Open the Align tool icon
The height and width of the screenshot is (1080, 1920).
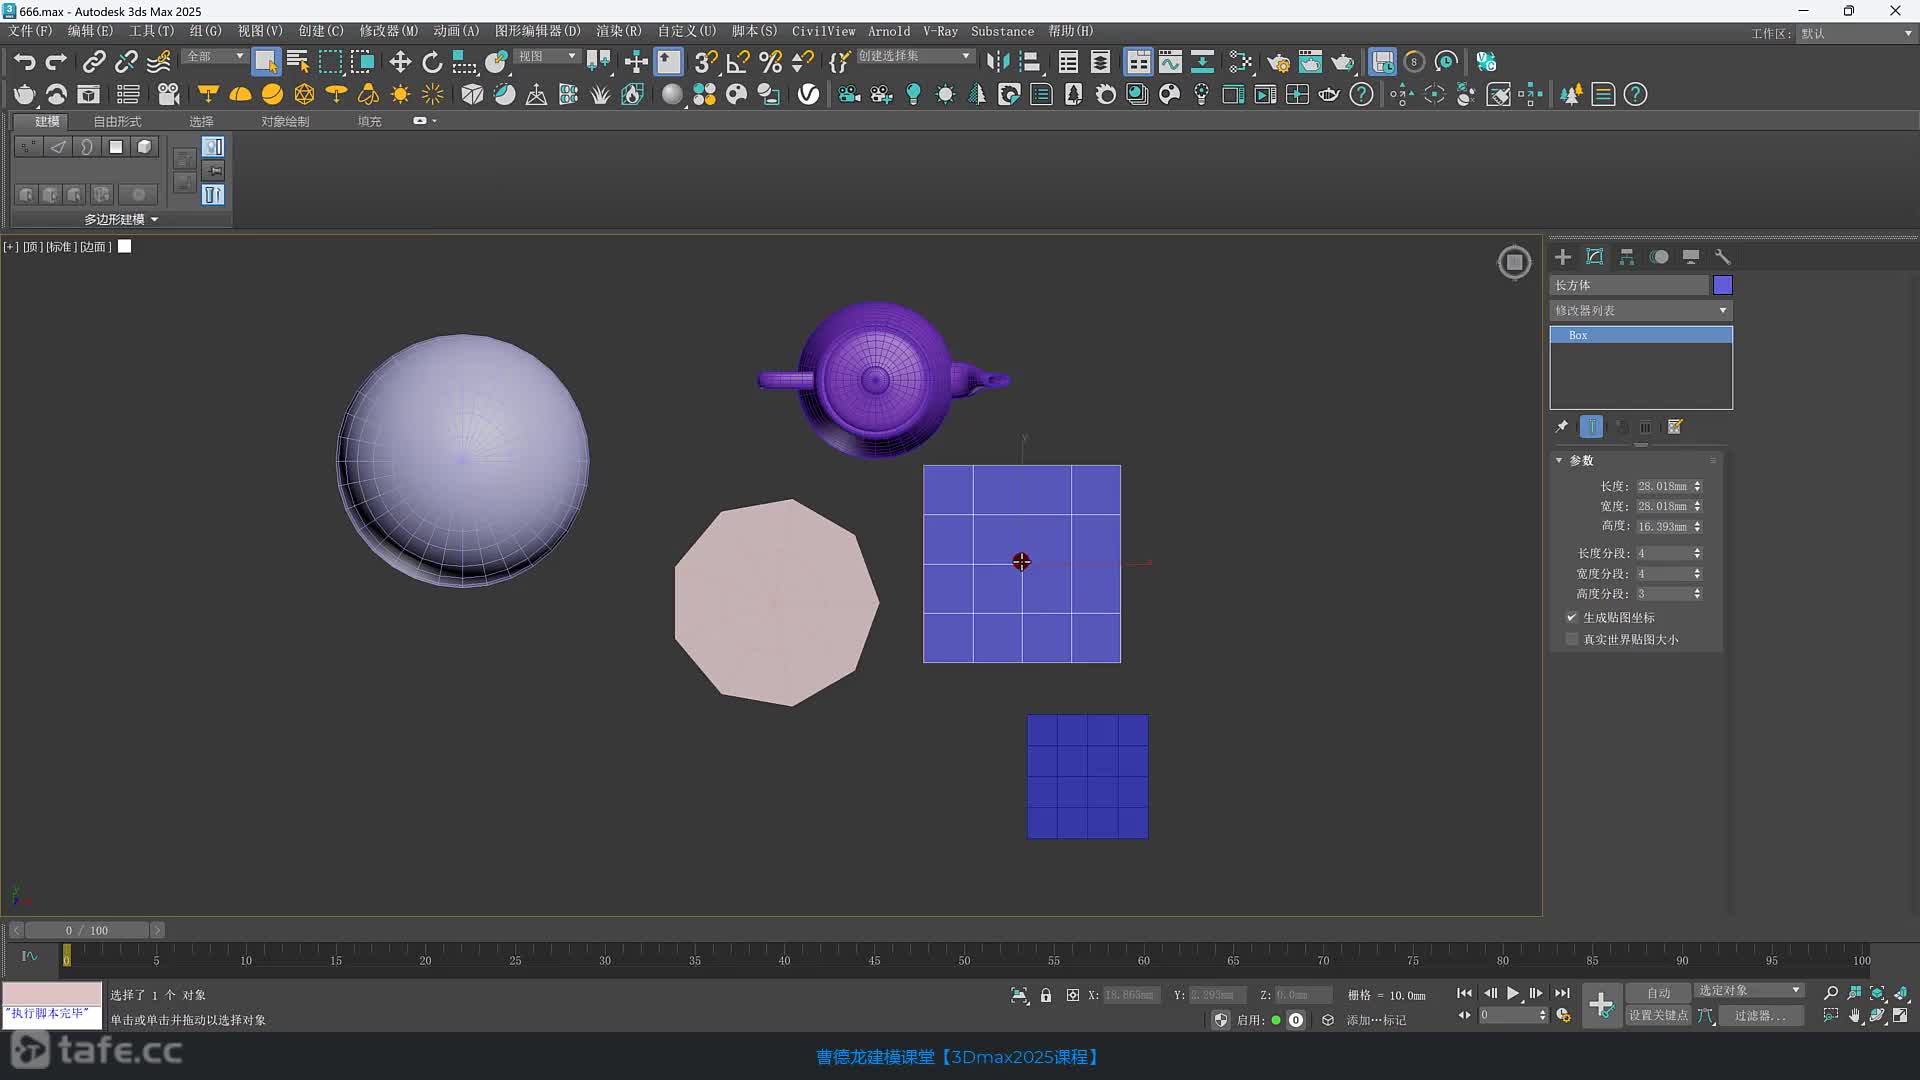(1030, 62)
